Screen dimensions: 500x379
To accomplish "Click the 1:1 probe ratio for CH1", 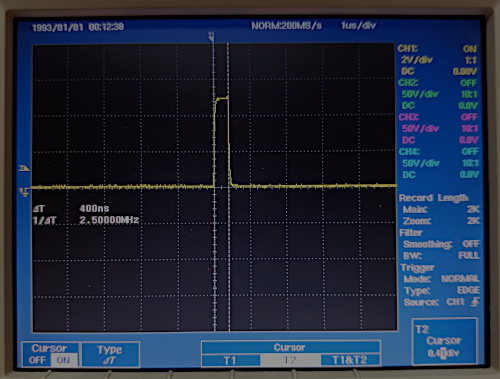I will click(x=470, y=60).
